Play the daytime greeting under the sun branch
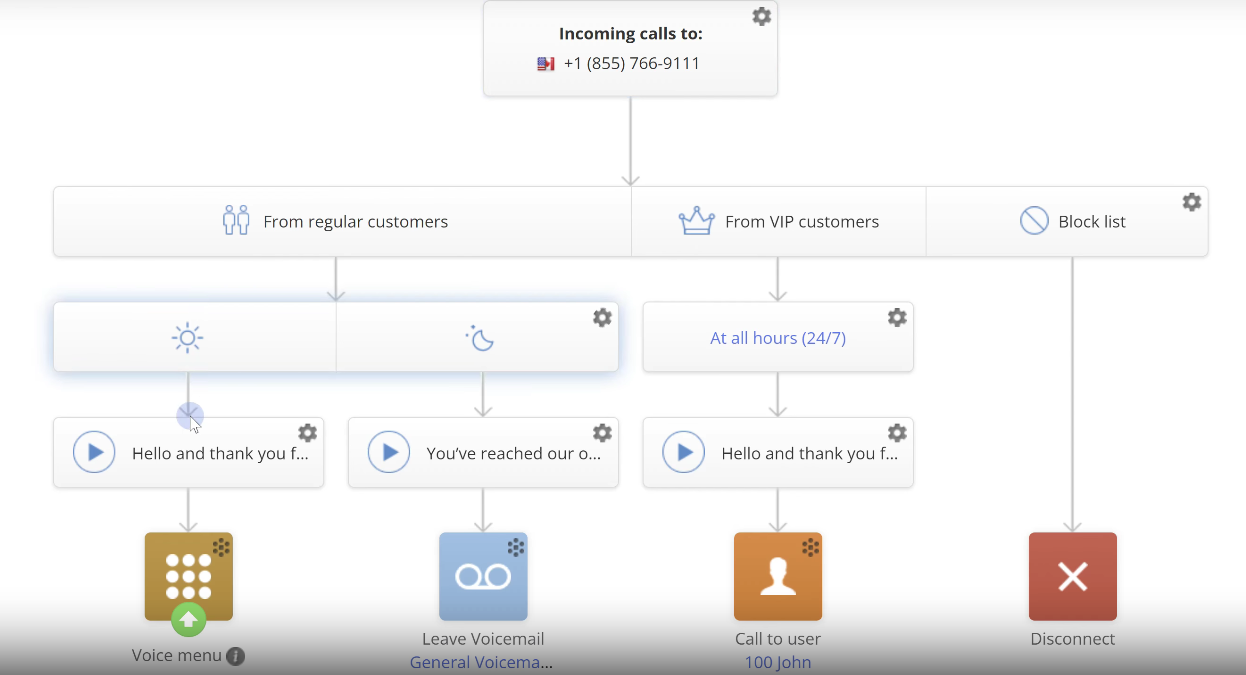 [x=94, y=453]
